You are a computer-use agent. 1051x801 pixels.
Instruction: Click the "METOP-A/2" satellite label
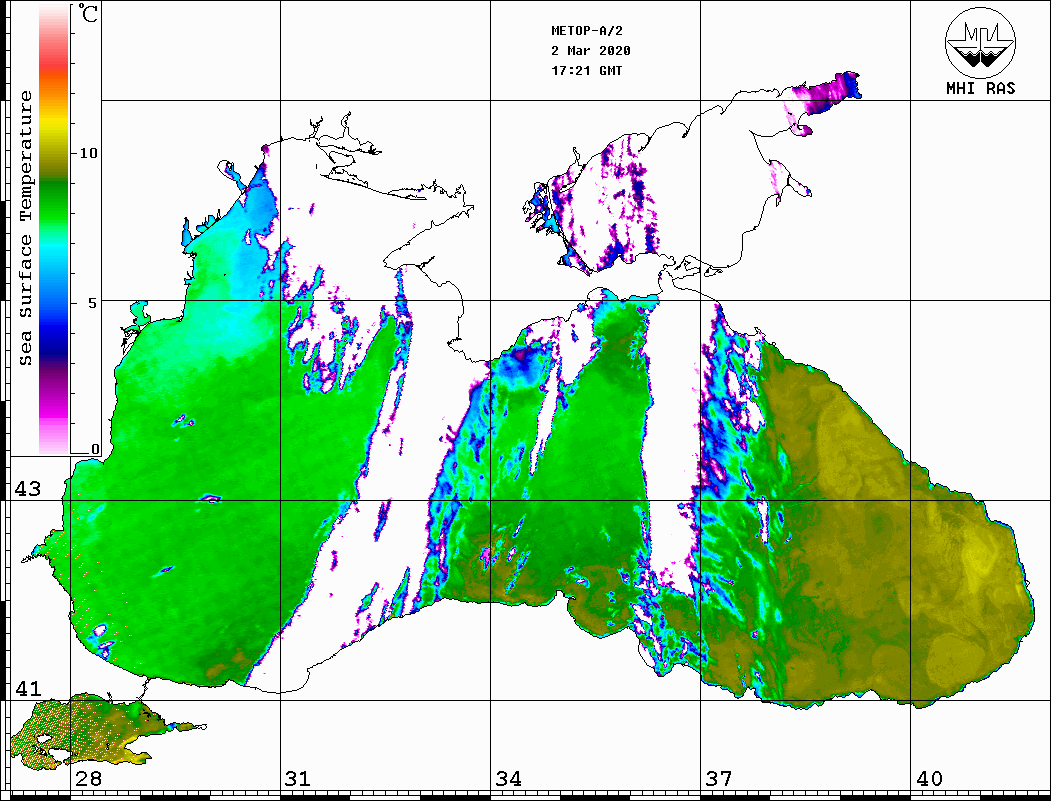click(x=586, y=31)
